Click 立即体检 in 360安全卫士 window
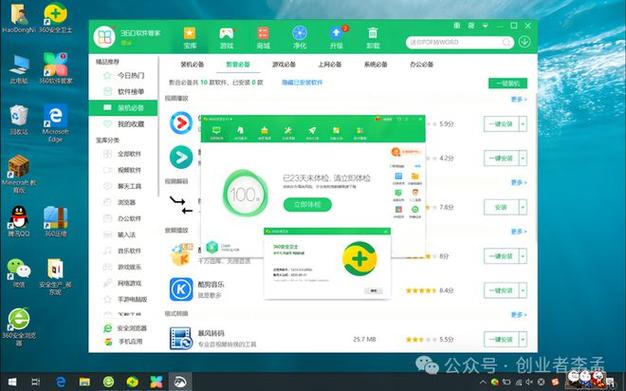Viewport: 626px width, 391px height. (307, 204)
